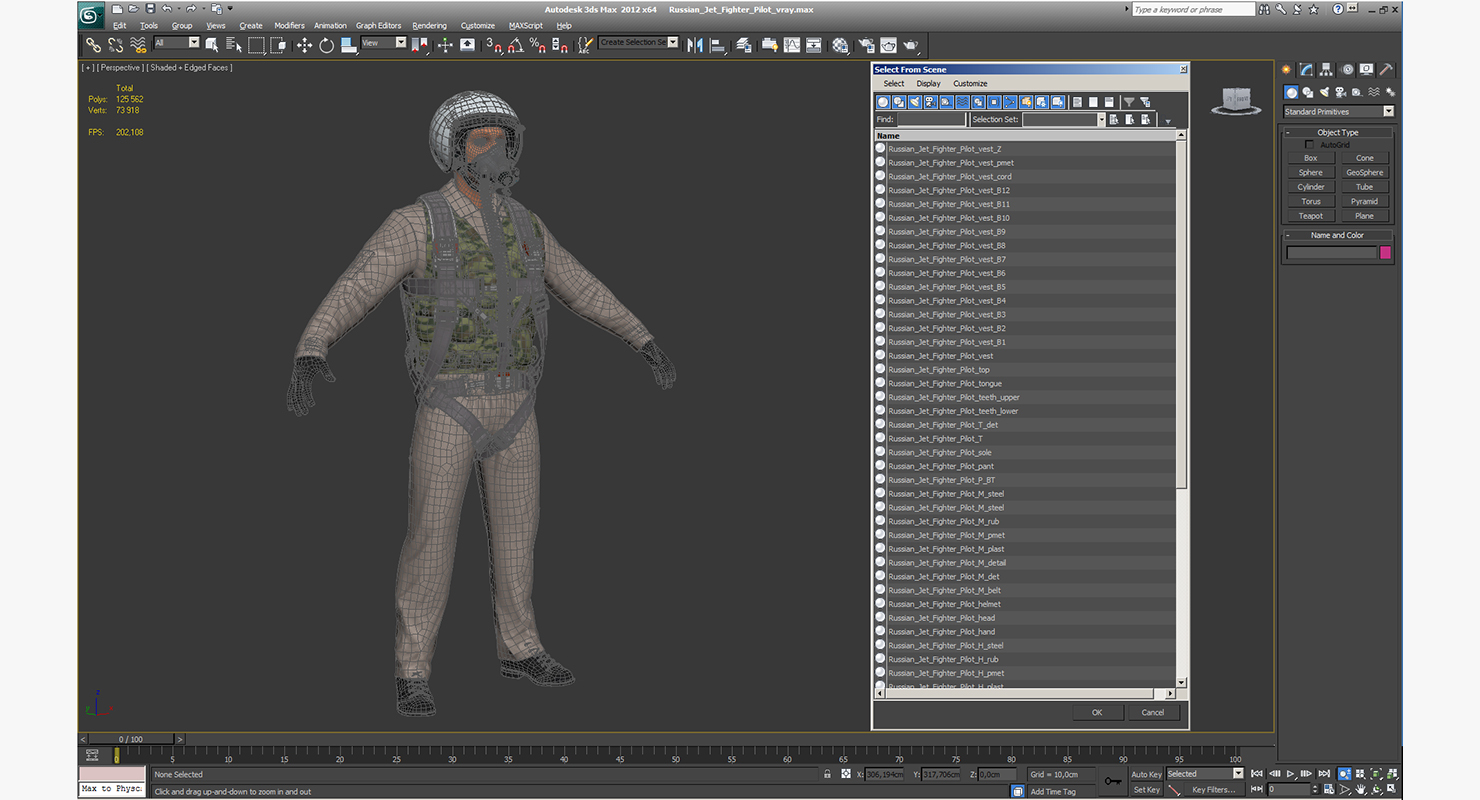Activate the Select and Rotate tool

326,45
